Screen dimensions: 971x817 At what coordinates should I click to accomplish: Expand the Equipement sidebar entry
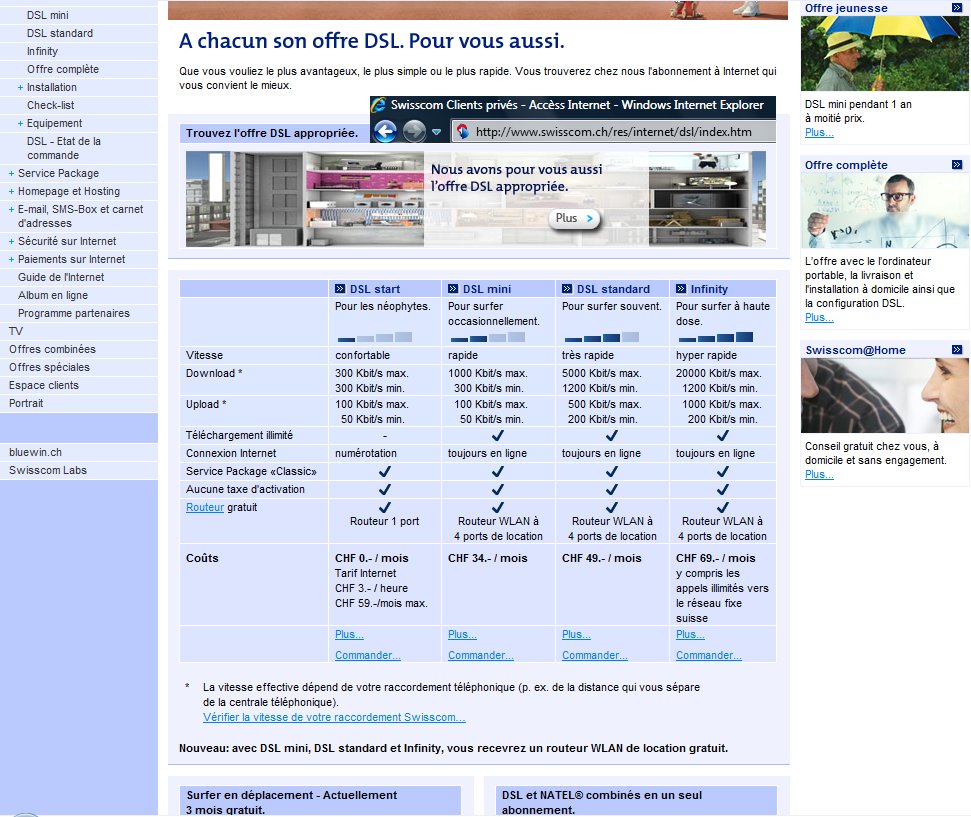(x=20, y=124)
